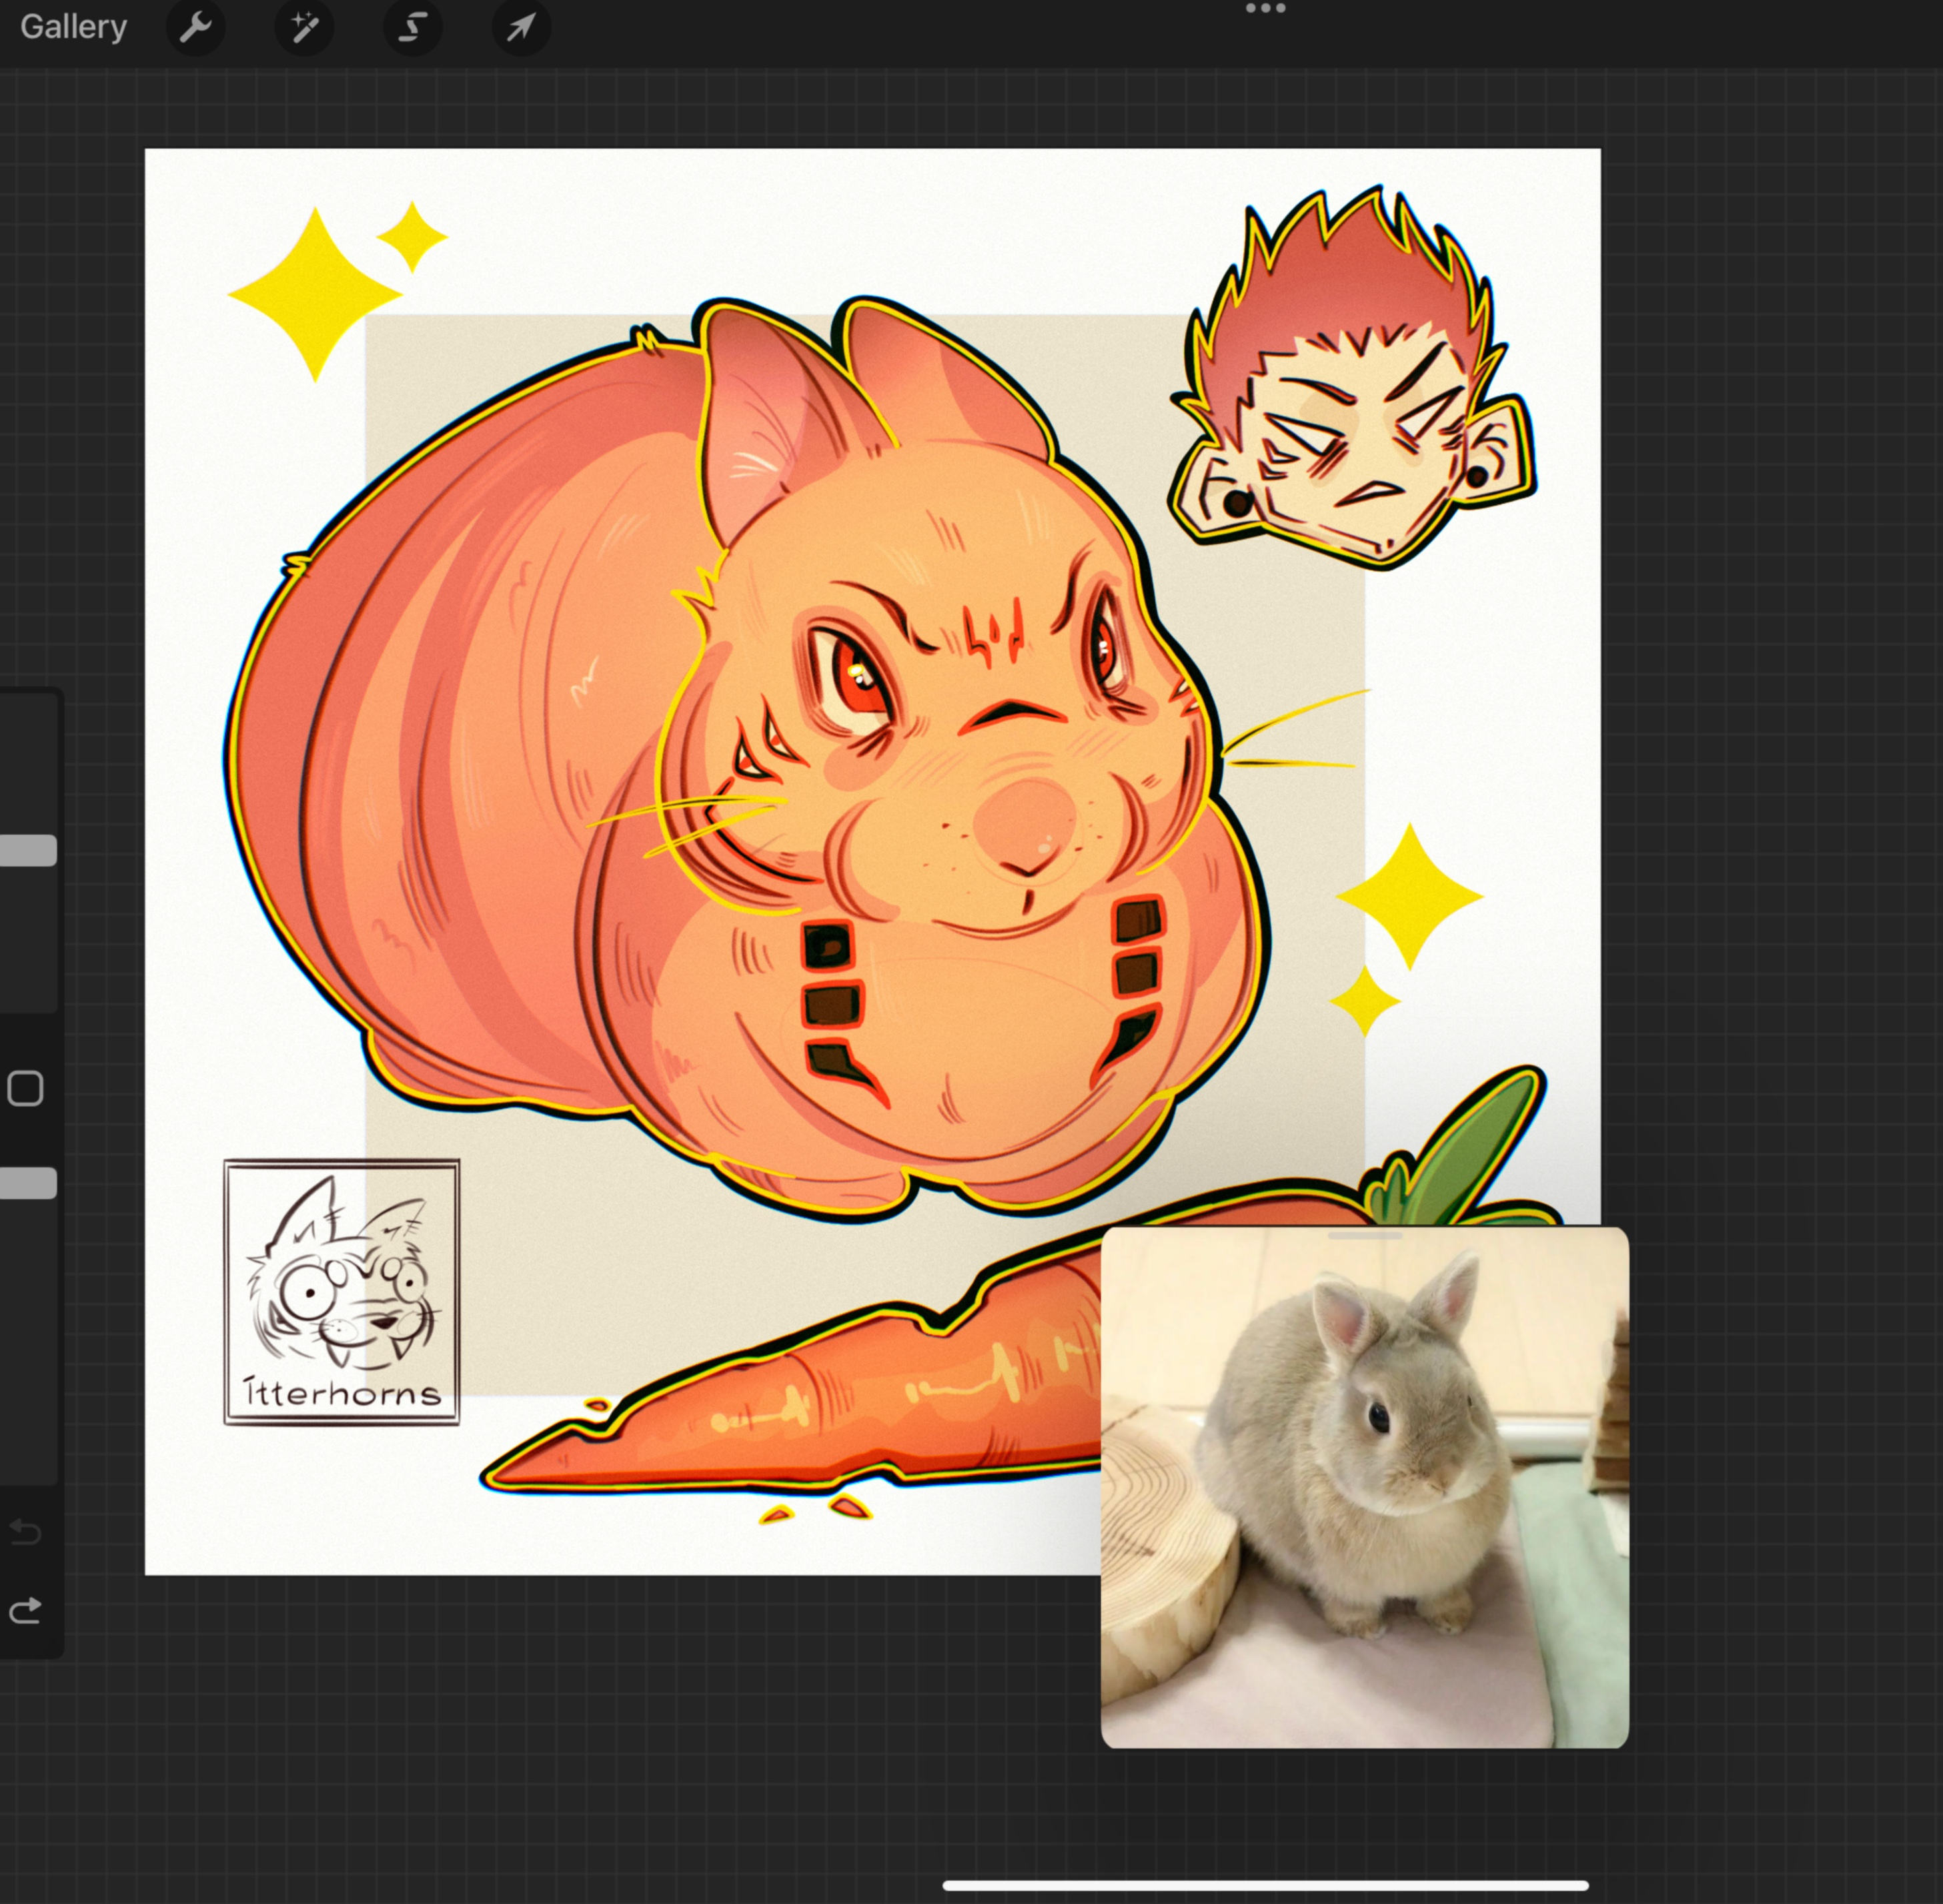The height and width of the screenshot is (1904, 1943).
Task: Redo the last action
Action: coord(25,1610)
